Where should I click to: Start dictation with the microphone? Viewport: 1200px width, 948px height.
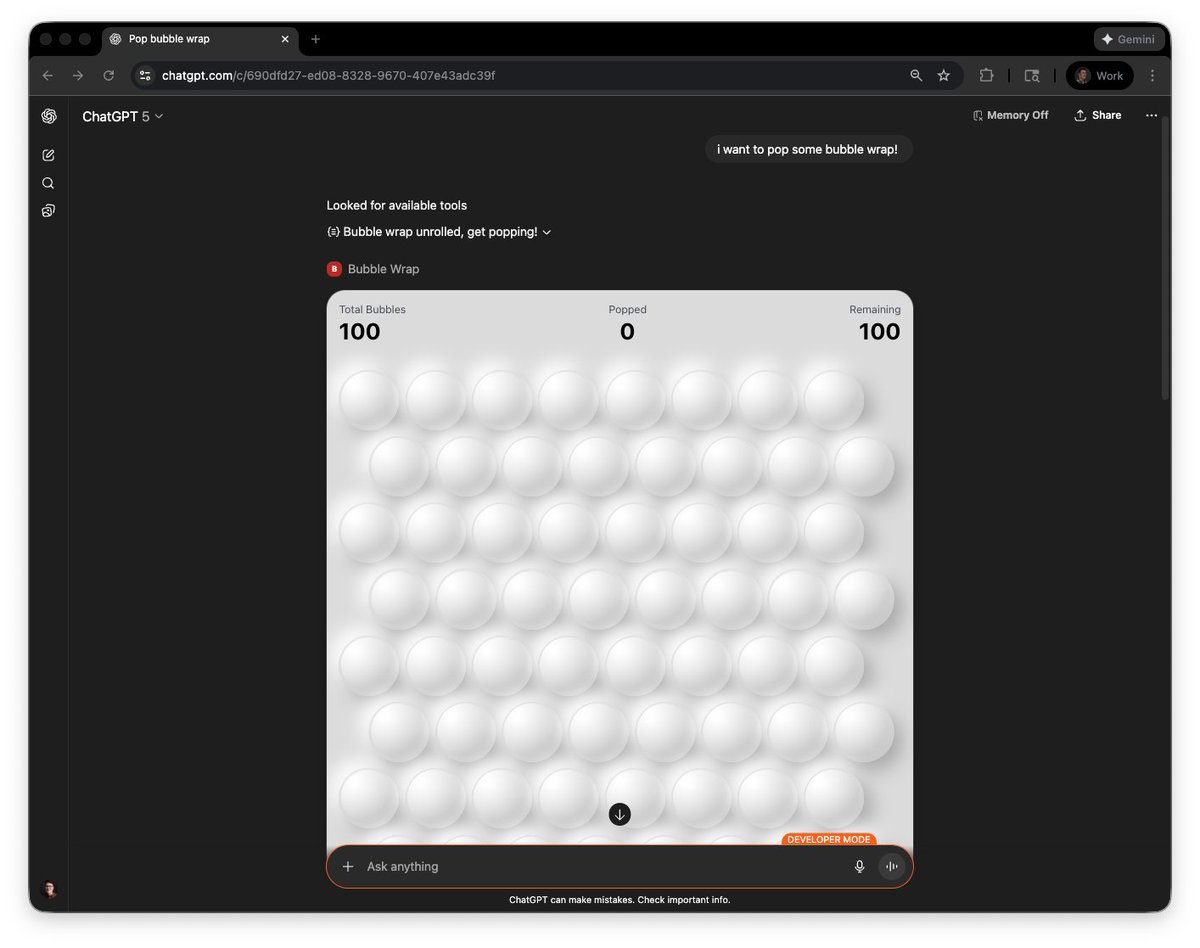(859, 867)
